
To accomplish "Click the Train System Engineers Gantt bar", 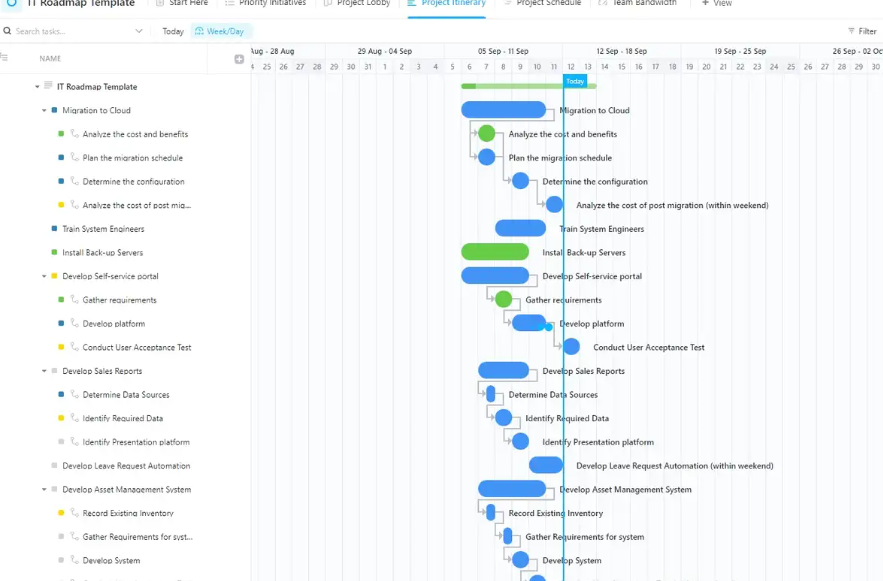I will [x=520, y=228].
